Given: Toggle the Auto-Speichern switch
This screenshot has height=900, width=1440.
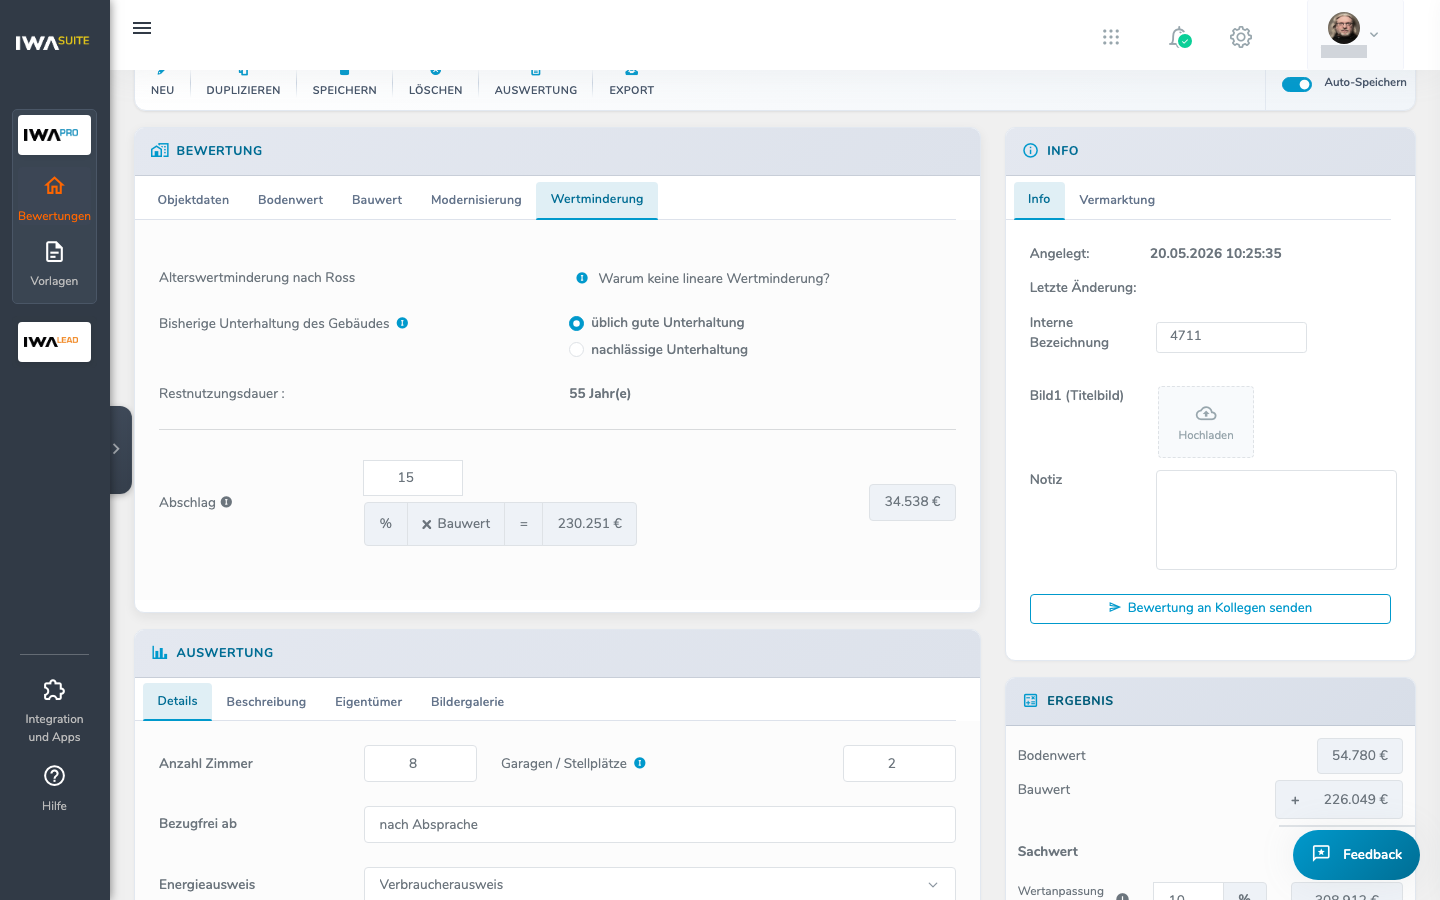Looking at the screenshot, I should coord(1297,84).
